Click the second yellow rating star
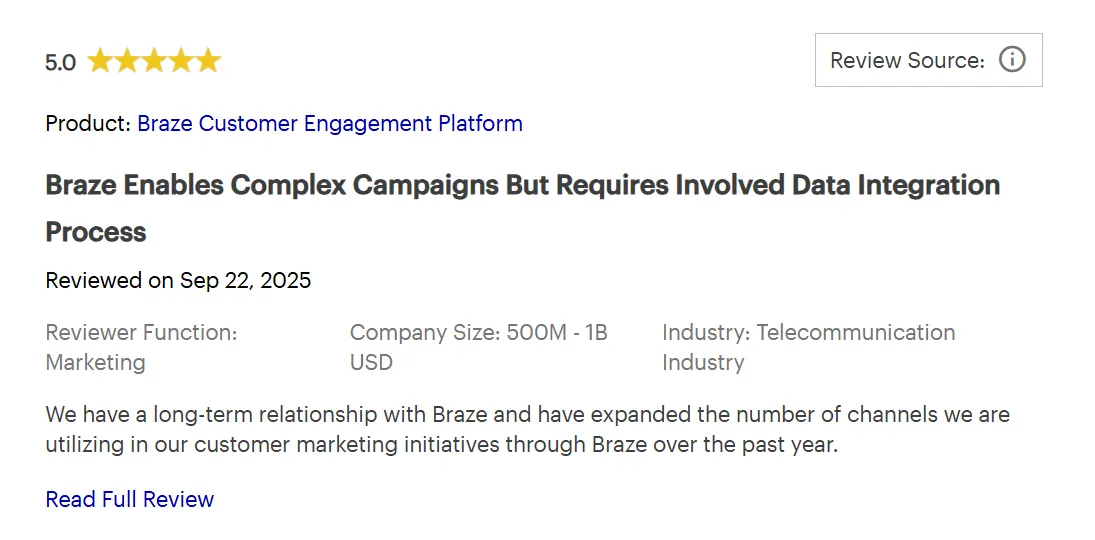1095x540 pixels. point(127,62)
